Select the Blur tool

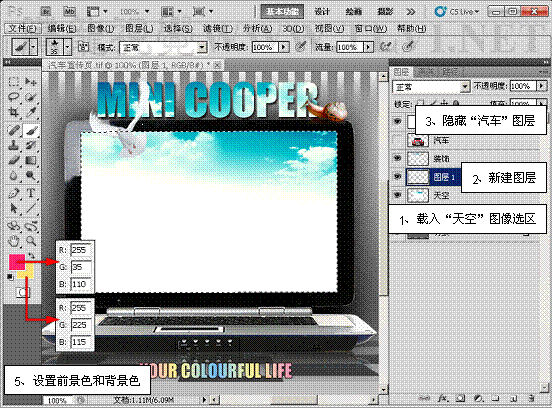coord(14,175)
